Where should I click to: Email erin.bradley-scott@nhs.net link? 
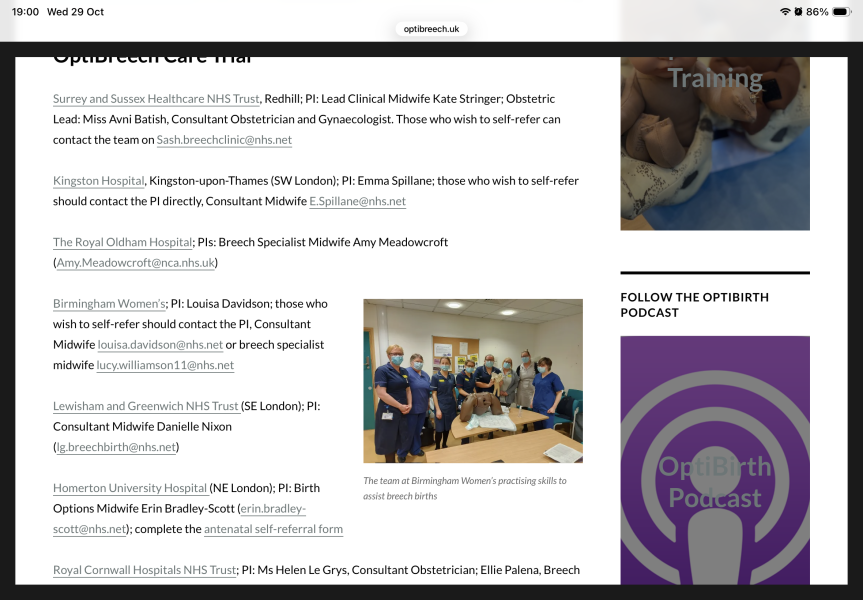(273, 509)
